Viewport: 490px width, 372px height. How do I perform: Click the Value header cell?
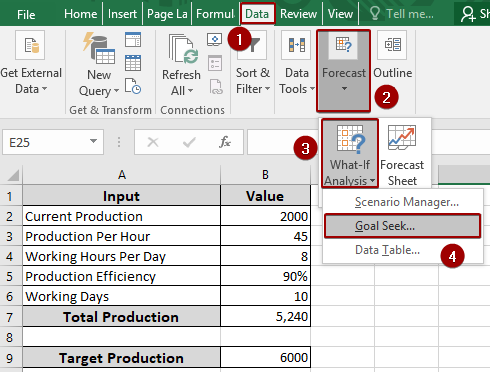[265, 196]
